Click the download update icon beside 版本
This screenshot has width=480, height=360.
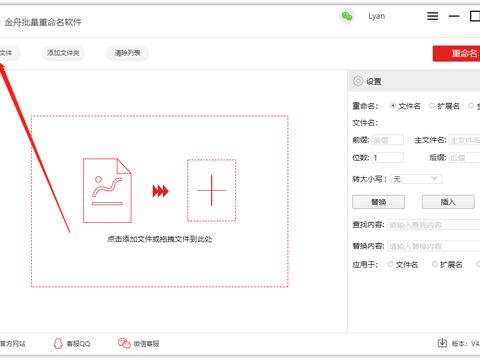pyautogui.click(x=442, y=343)
